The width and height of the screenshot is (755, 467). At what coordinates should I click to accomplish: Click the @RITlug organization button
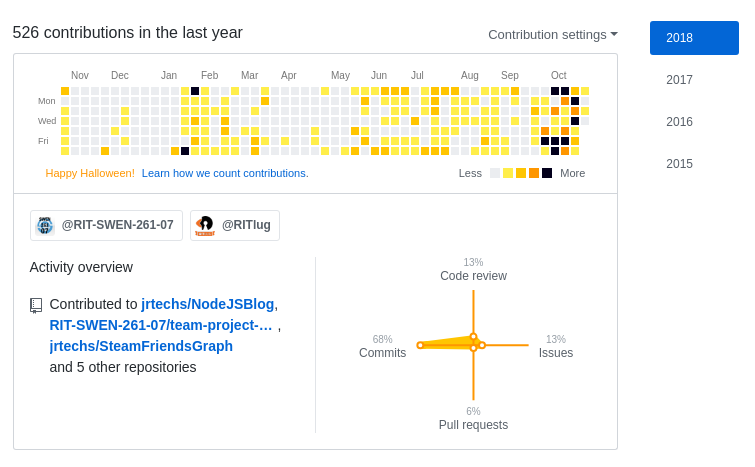point(235,226)
